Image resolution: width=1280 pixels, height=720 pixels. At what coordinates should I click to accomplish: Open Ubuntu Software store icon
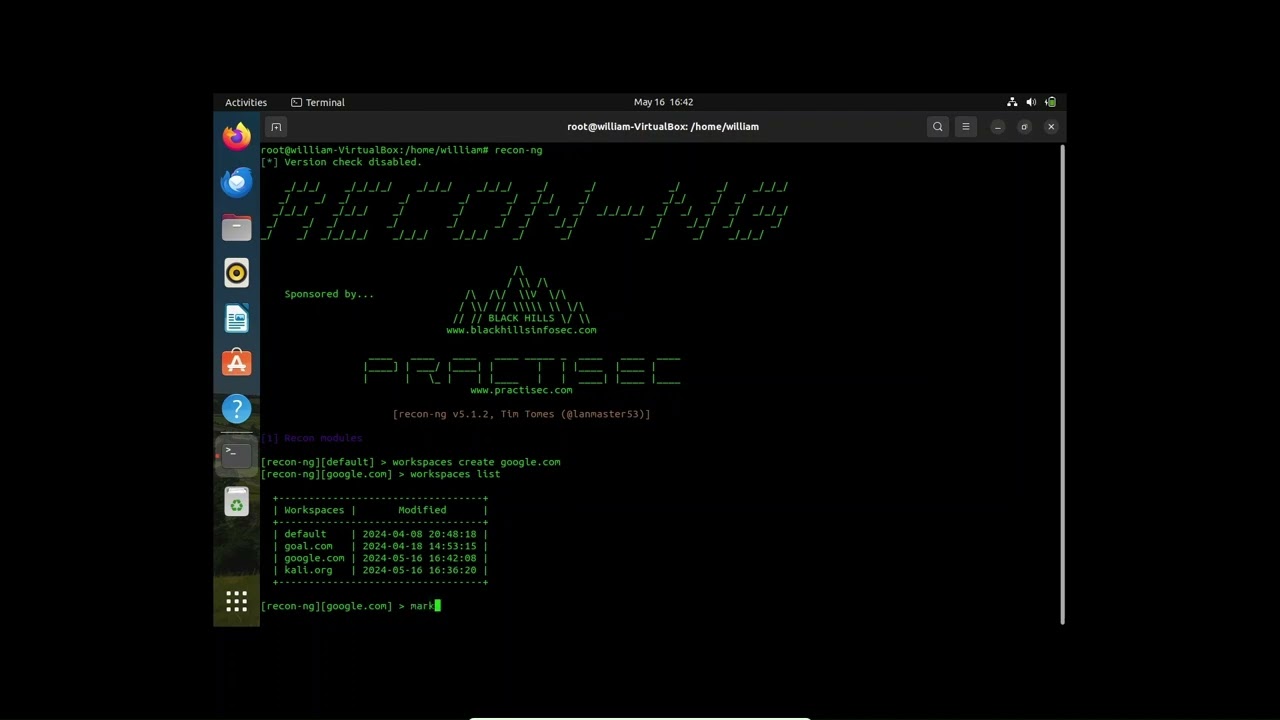click(237, 363)
